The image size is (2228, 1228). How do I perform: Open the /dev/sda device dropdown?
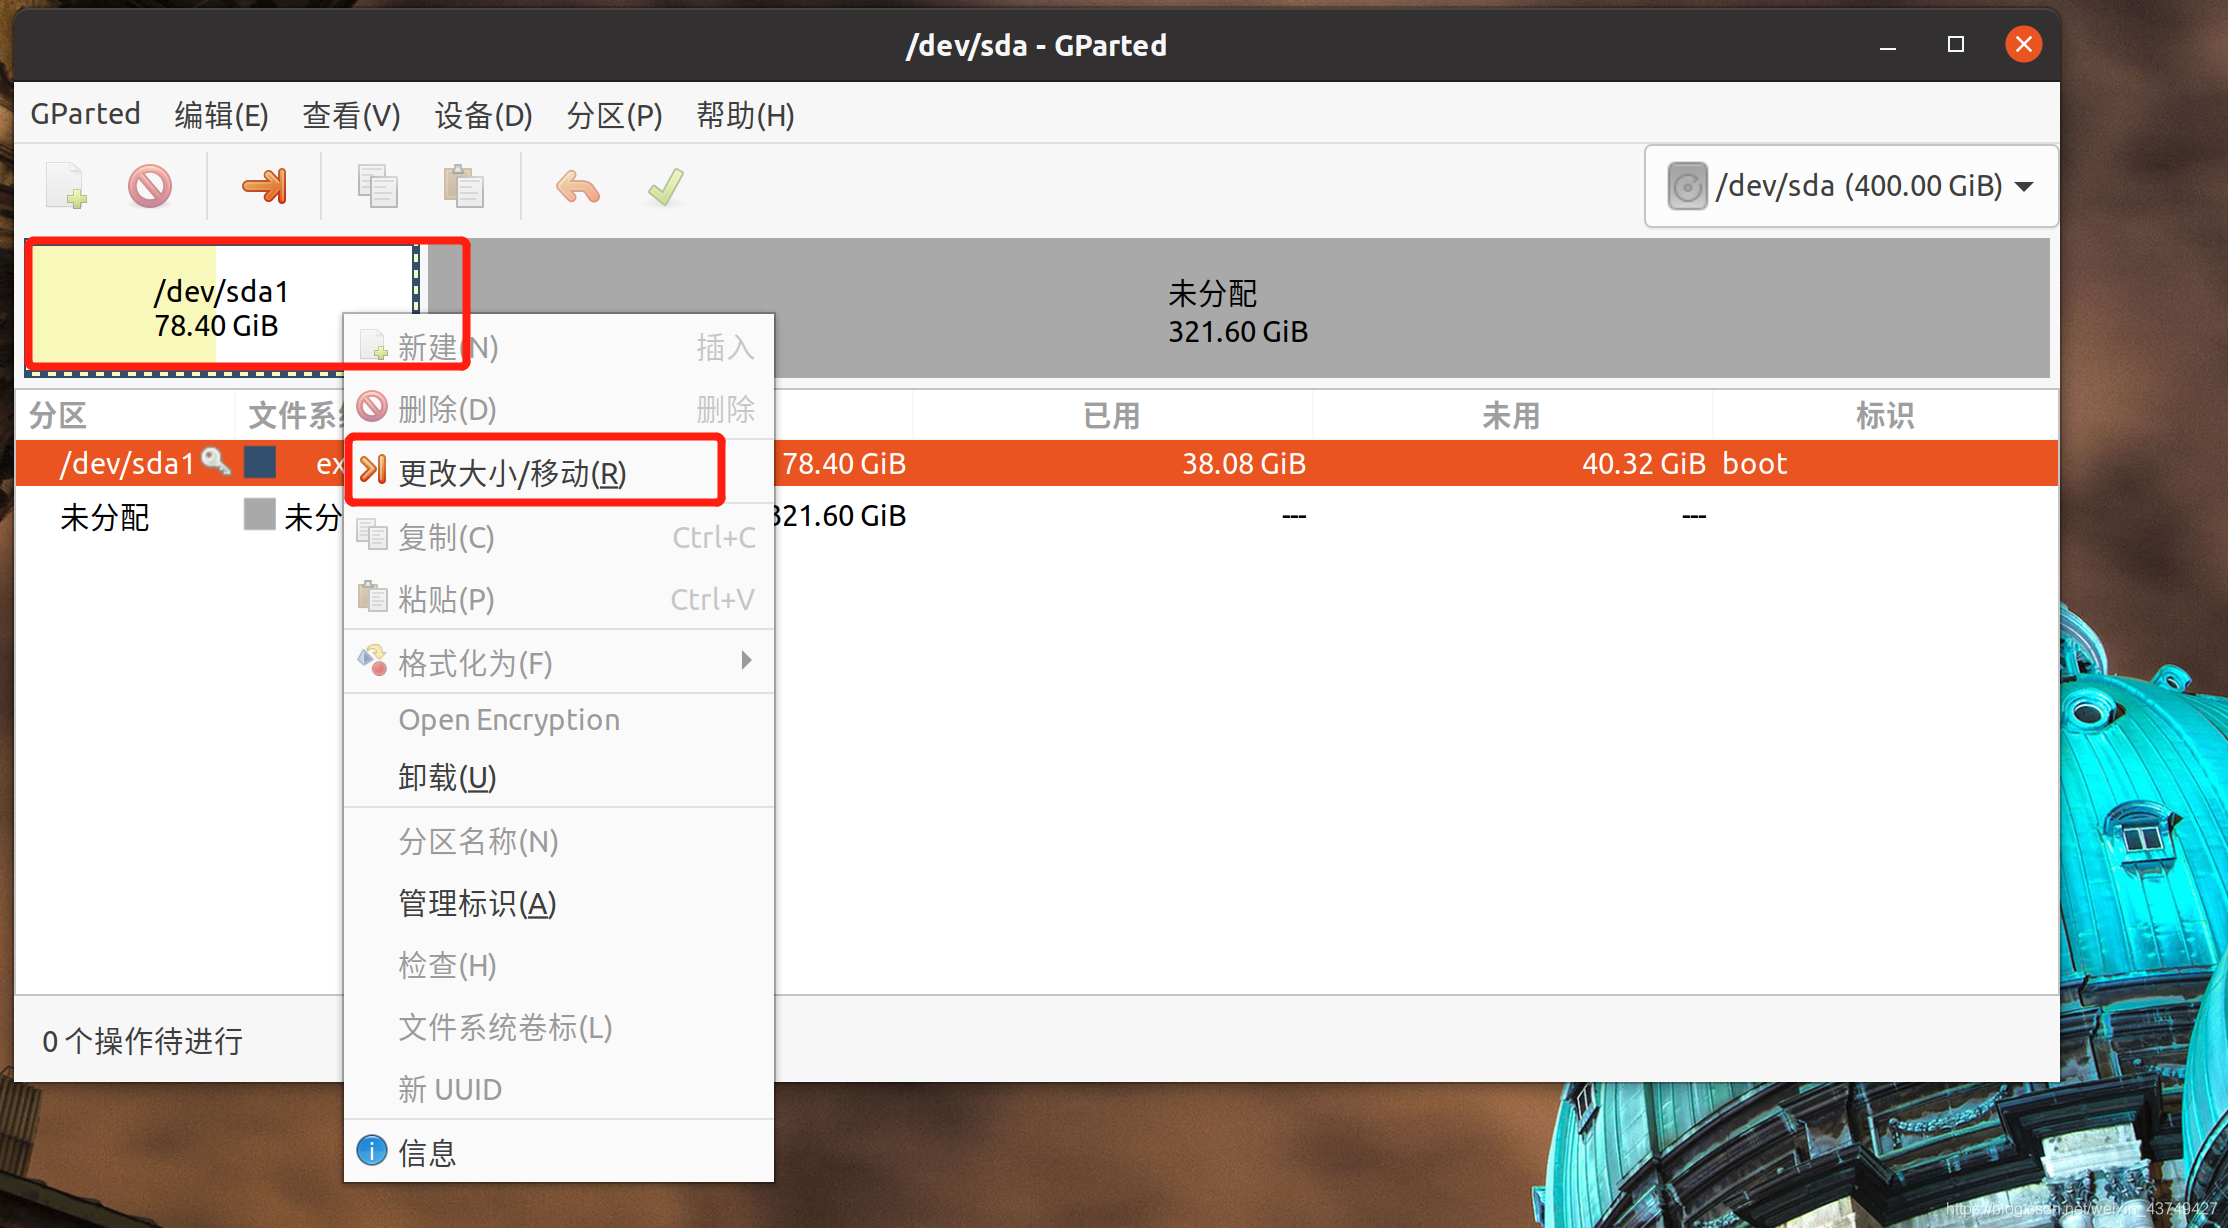pos(1851,186)
